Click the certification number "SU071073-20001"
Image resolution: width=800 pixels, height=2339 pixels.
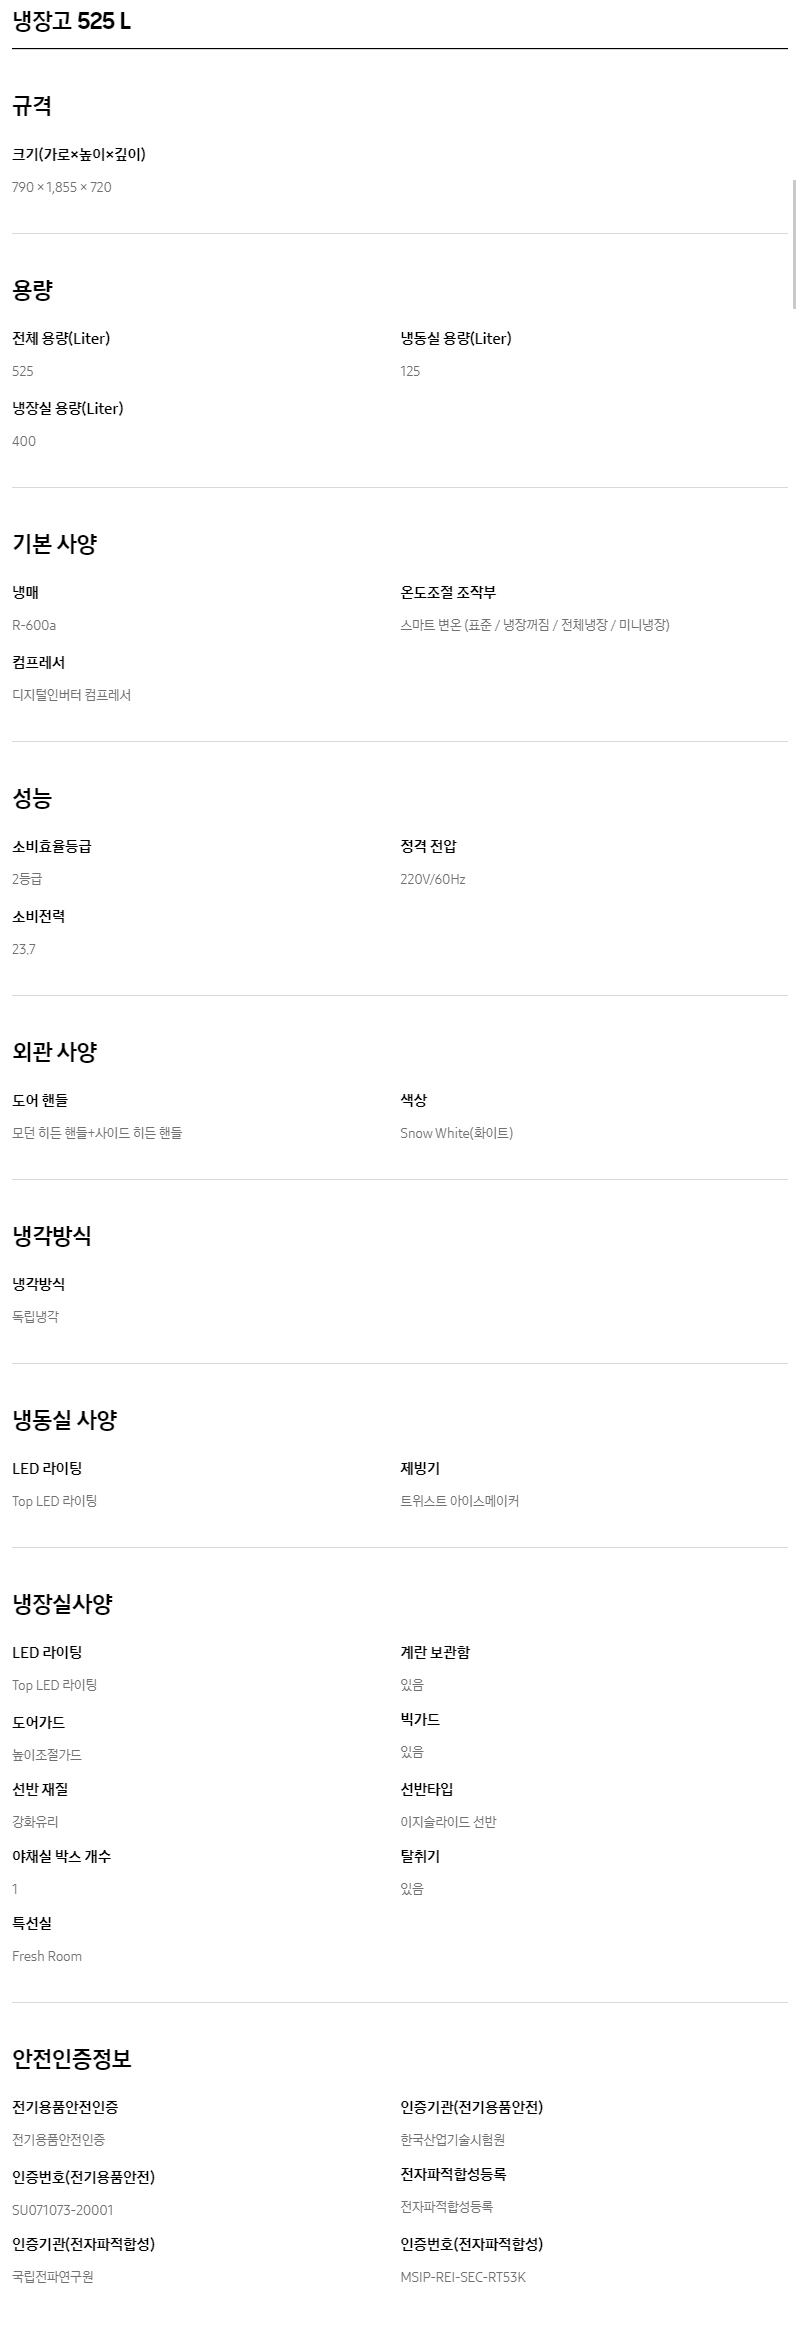62,2210
